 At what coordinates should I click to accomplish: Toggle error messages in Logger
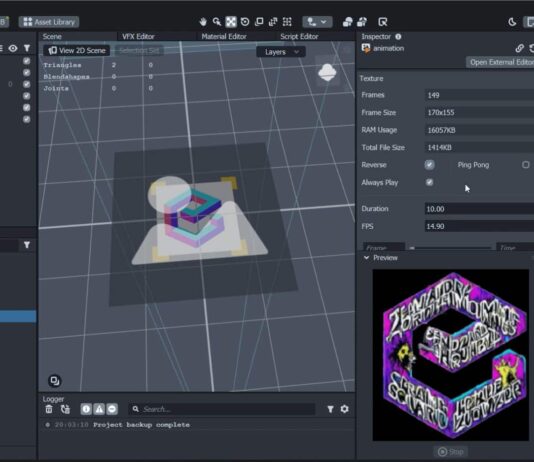[x=112, y=409]
